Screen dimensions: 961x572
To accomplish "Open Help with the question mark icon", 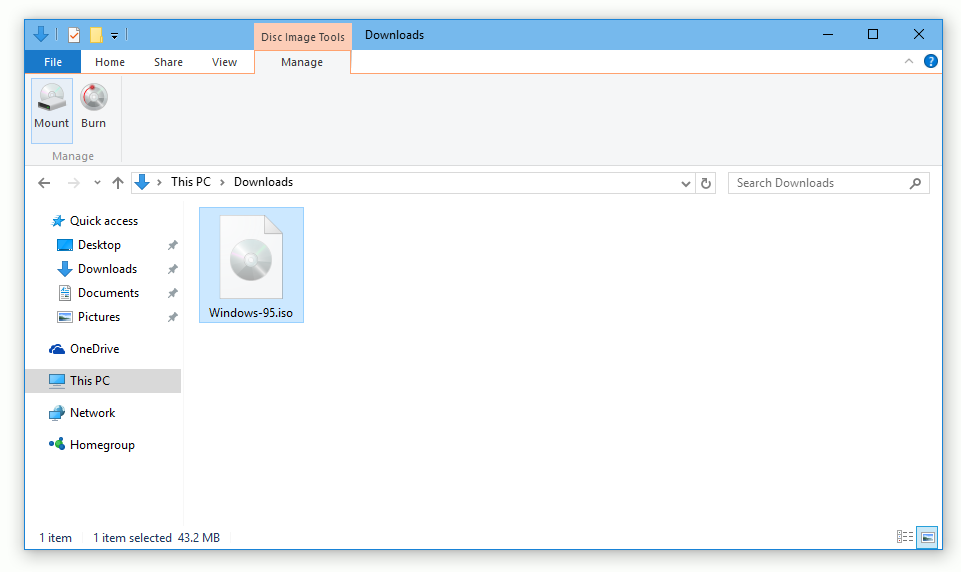I will click(x=930, y=61).
